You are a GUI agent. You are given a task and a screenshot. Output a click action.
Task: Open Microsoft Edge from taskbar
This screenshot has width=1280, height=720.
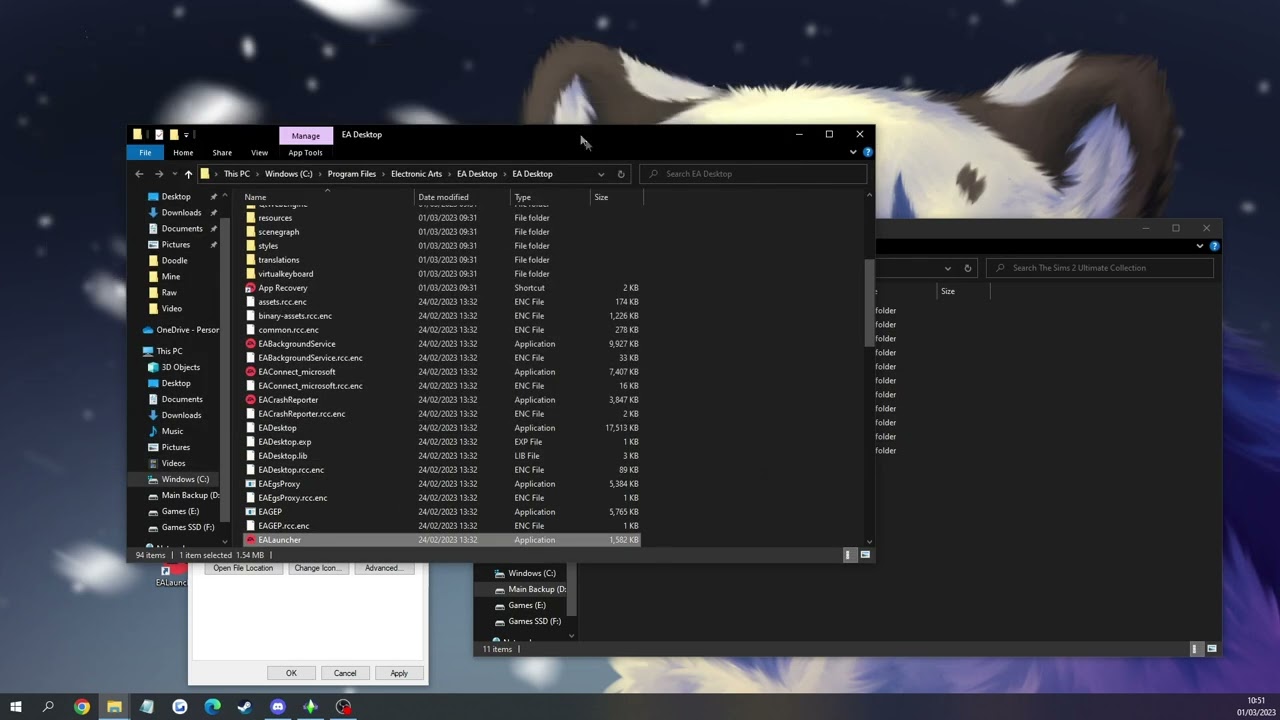212,707
